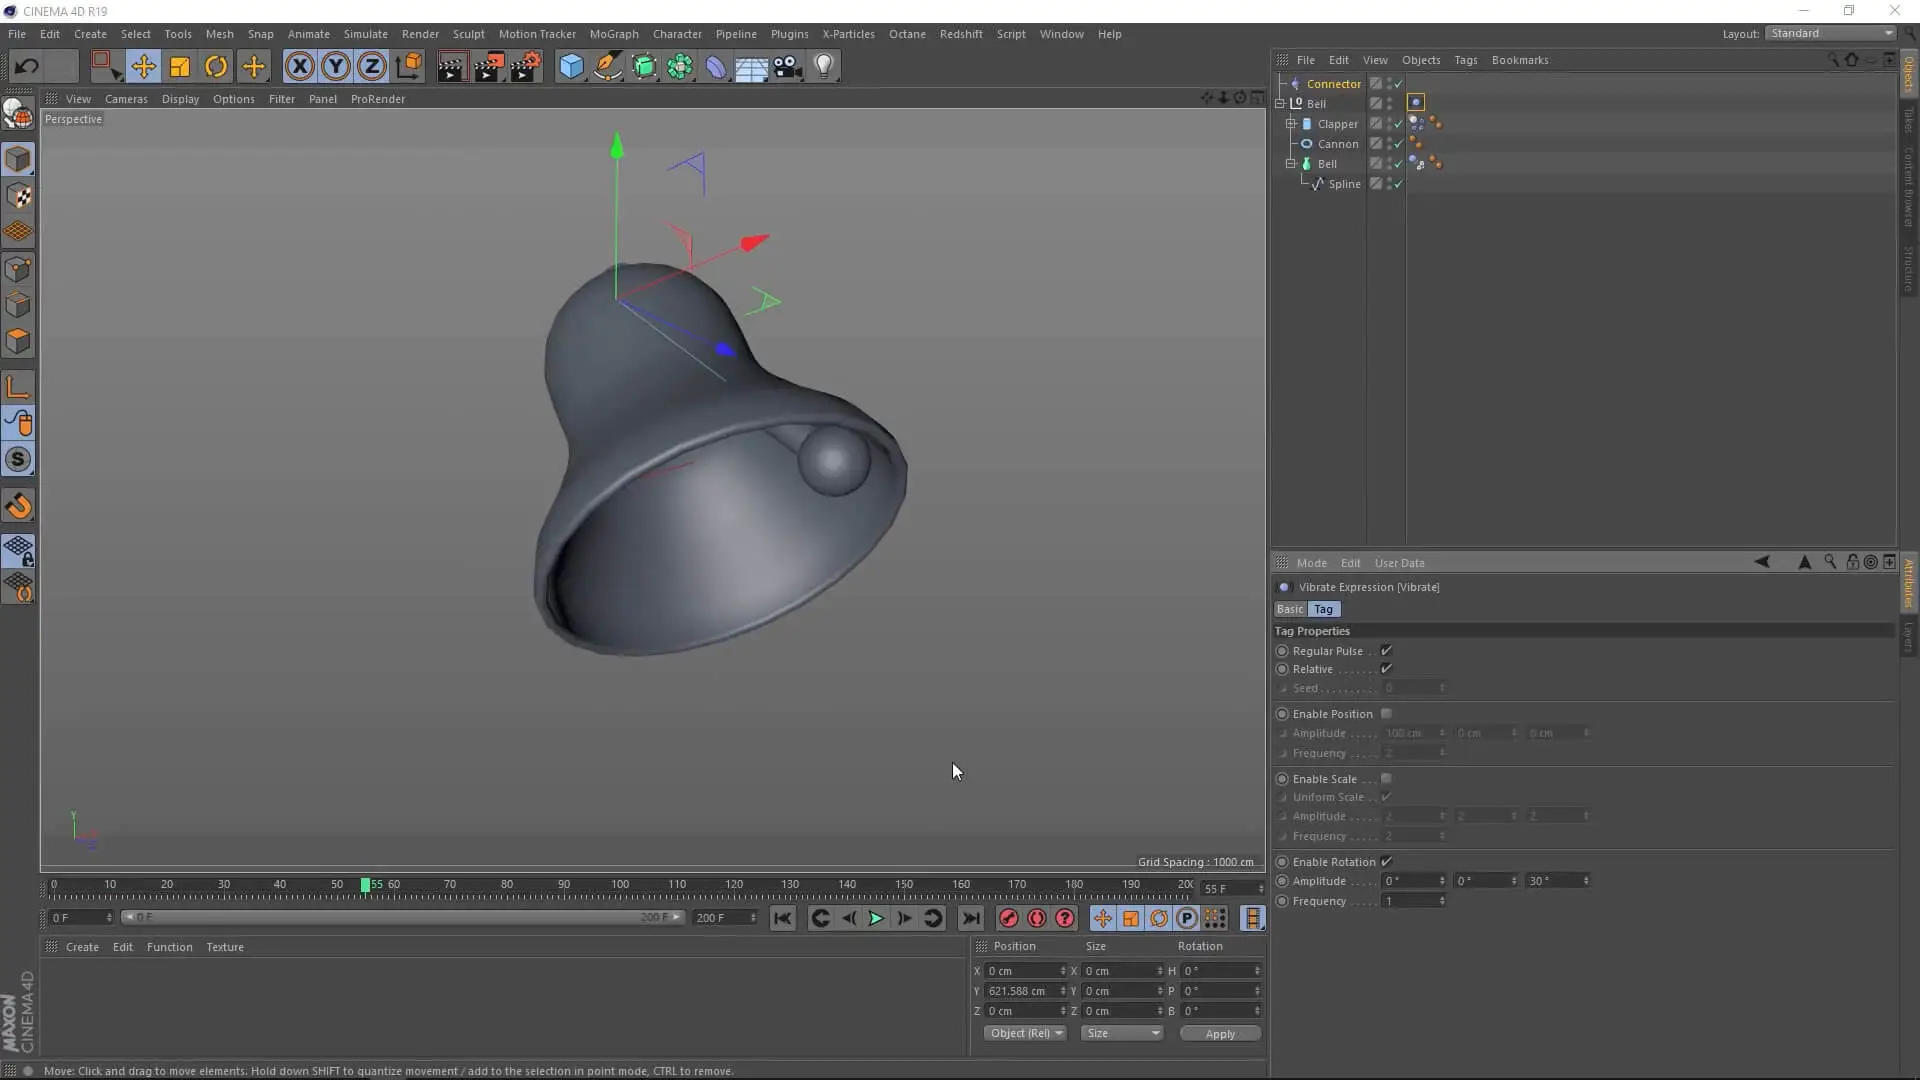Enable Polygons mode
The width and height of the screenshot is (1920, 1080).
coord(18,341)
